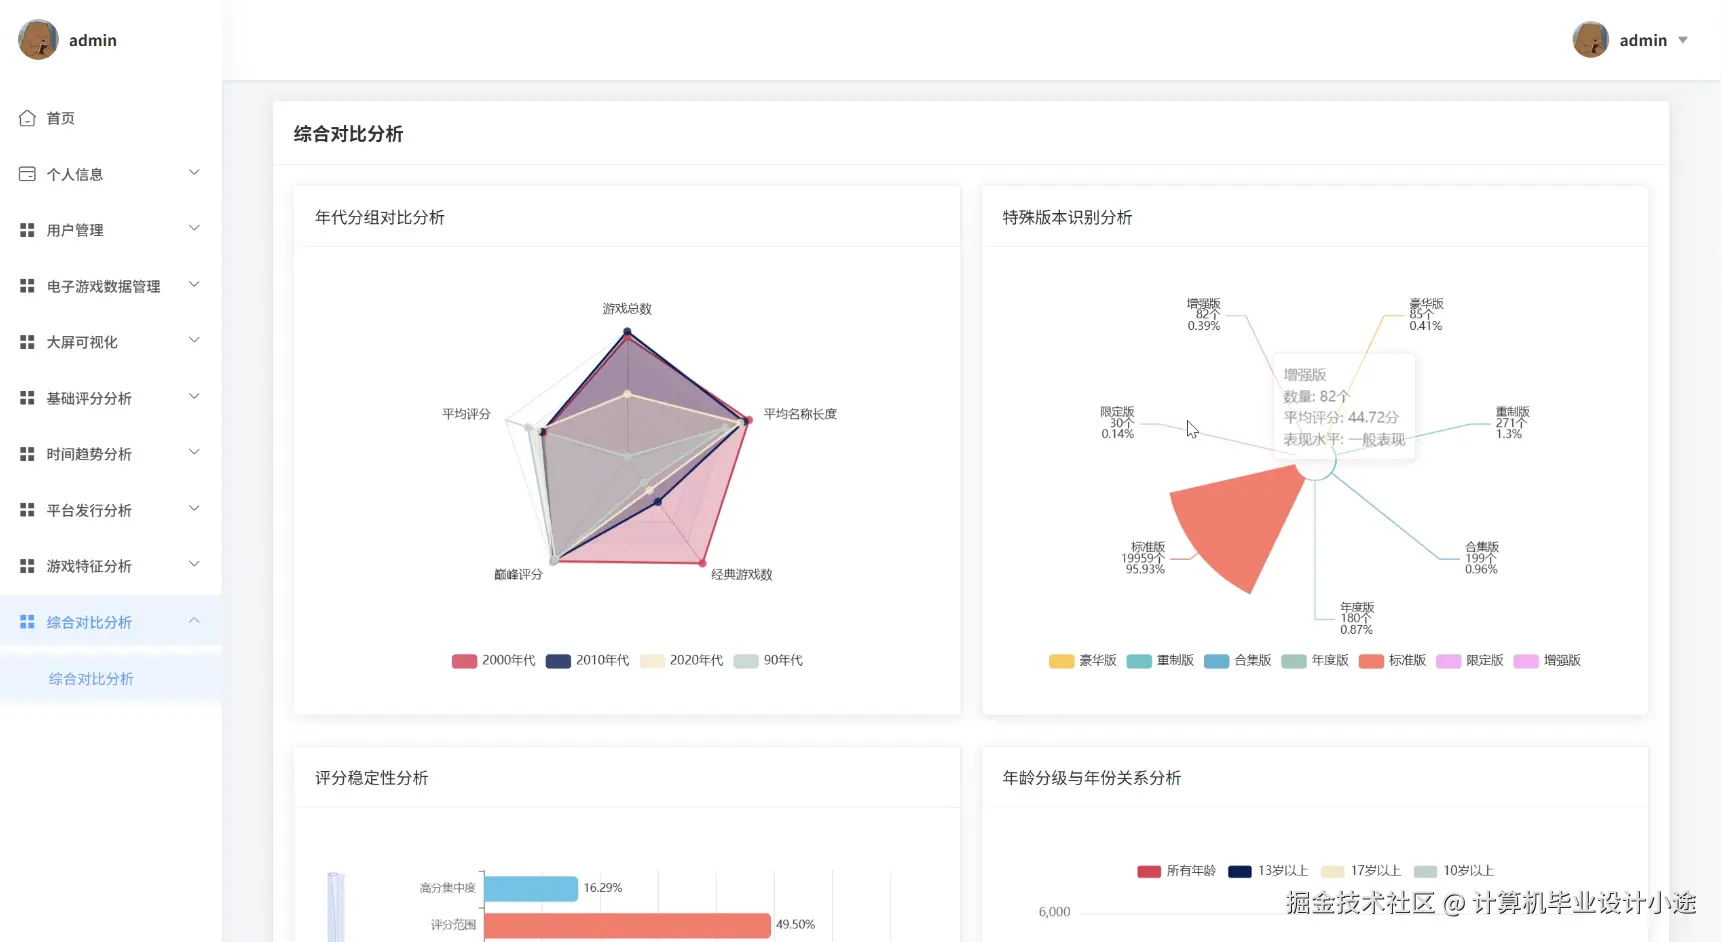Toggle the 所有年龄 legend entry

(1176, 871)
